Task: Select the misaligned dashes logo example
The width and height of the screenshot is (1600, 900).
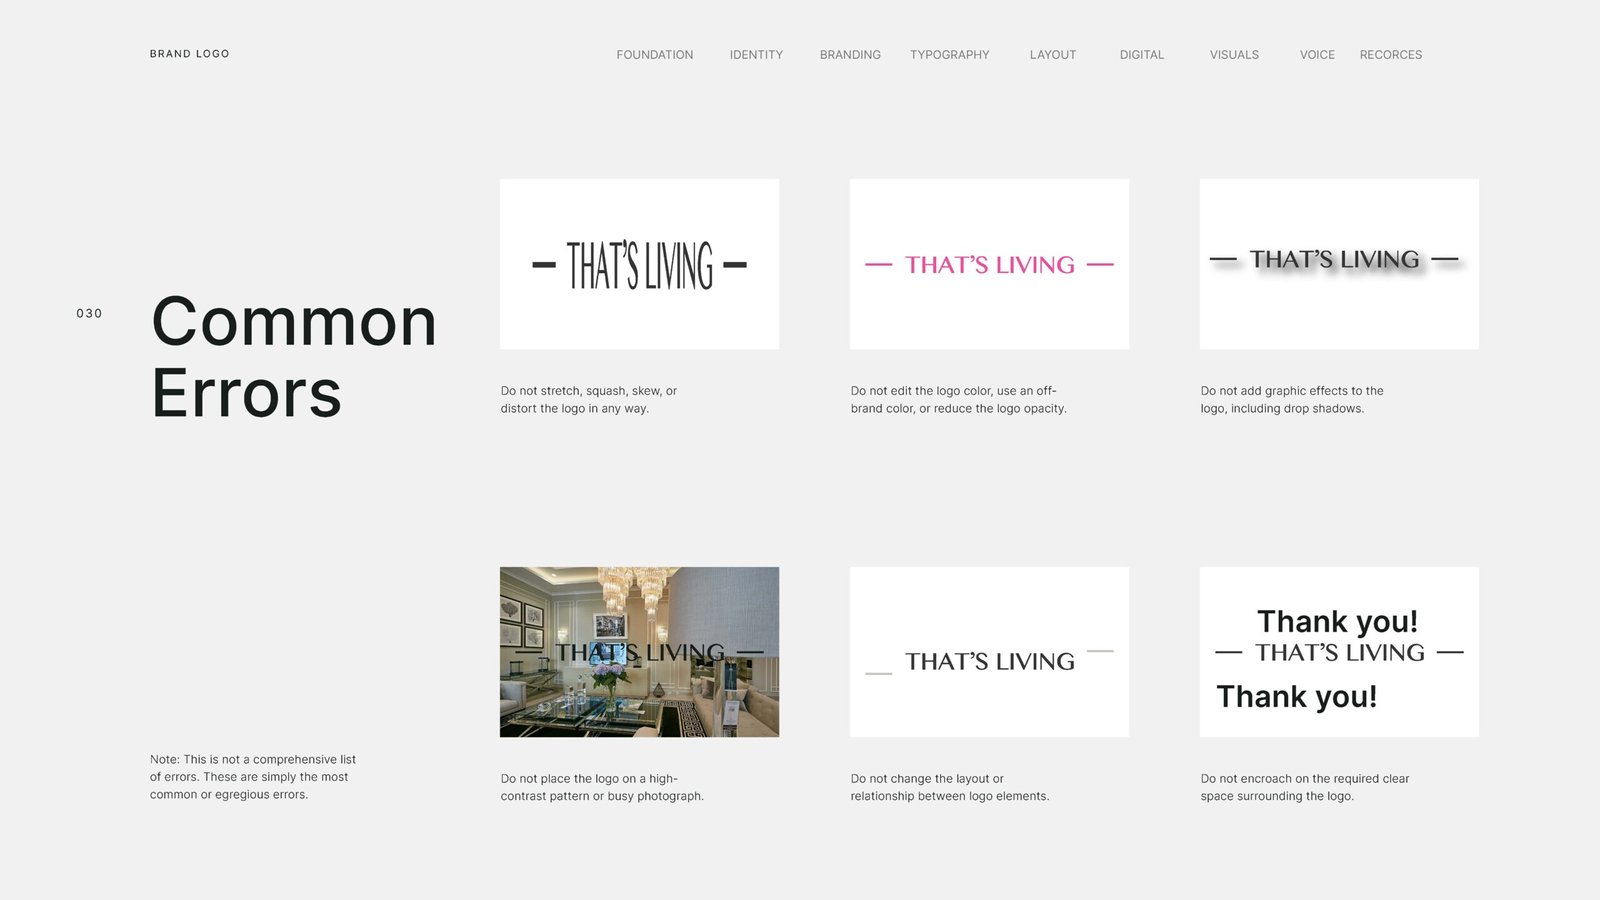Action: (989, 652)
